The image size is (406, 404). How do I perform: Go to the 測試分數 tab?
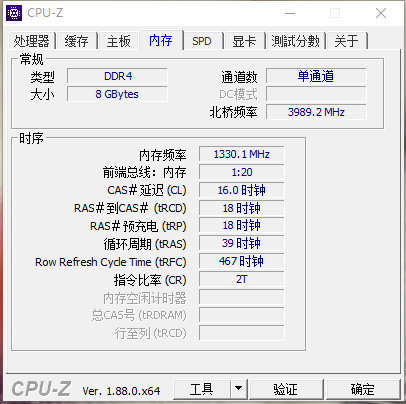[x=295, y=41]
